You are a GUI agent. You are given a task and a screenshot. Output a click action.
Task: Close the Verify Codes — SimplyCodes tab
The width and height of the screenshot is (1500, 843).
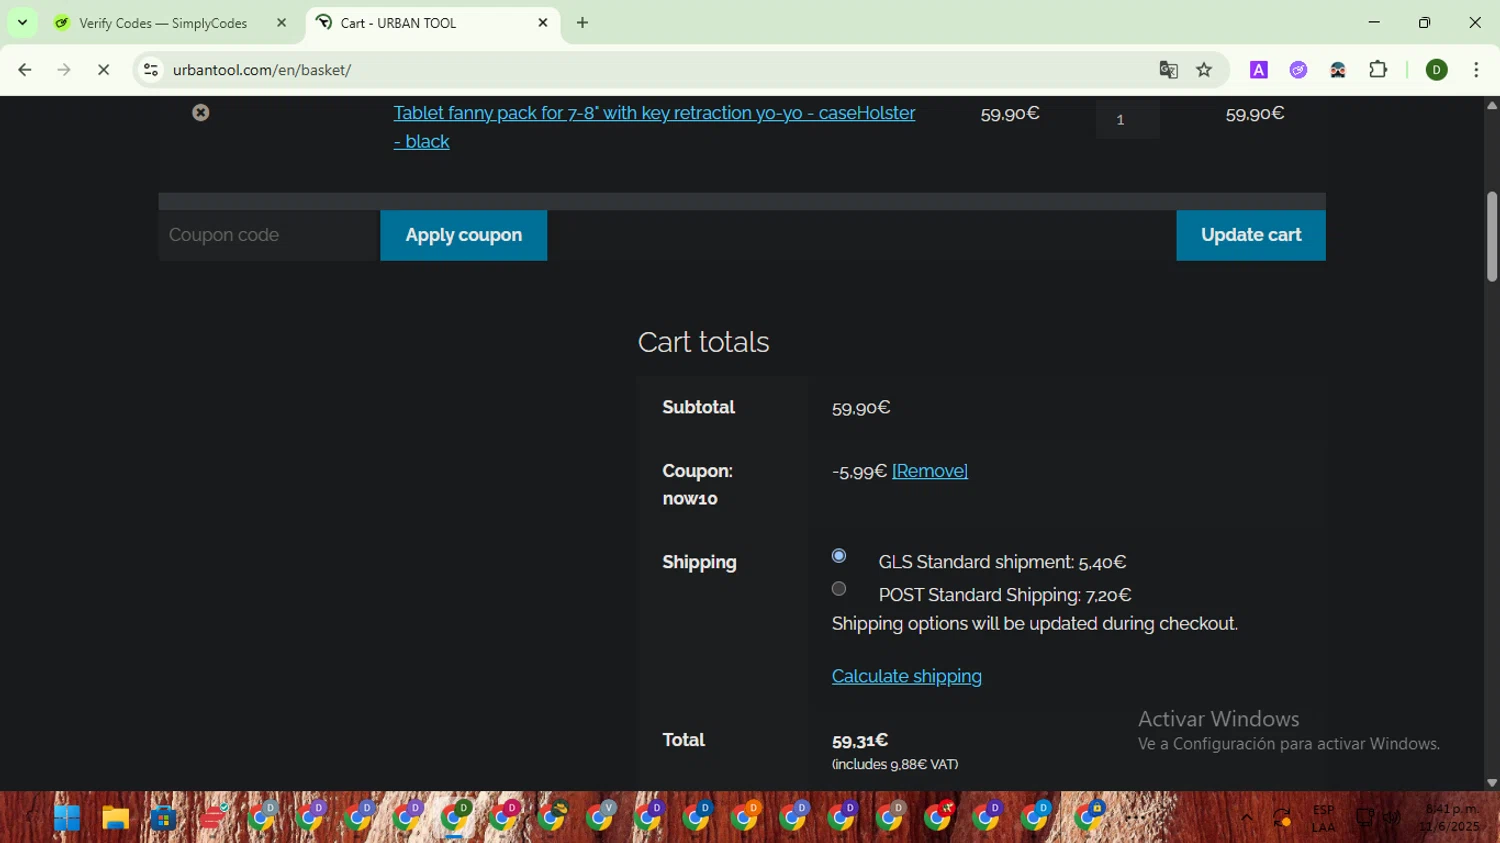(281, 22)
